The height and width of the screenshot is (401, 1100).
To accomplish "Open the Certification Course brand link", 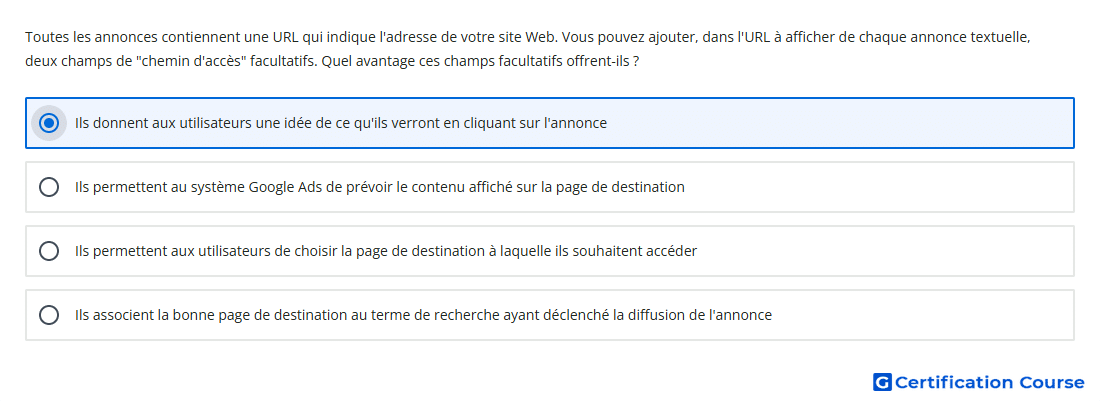I will pyautogui.click(x=979, y=382).
